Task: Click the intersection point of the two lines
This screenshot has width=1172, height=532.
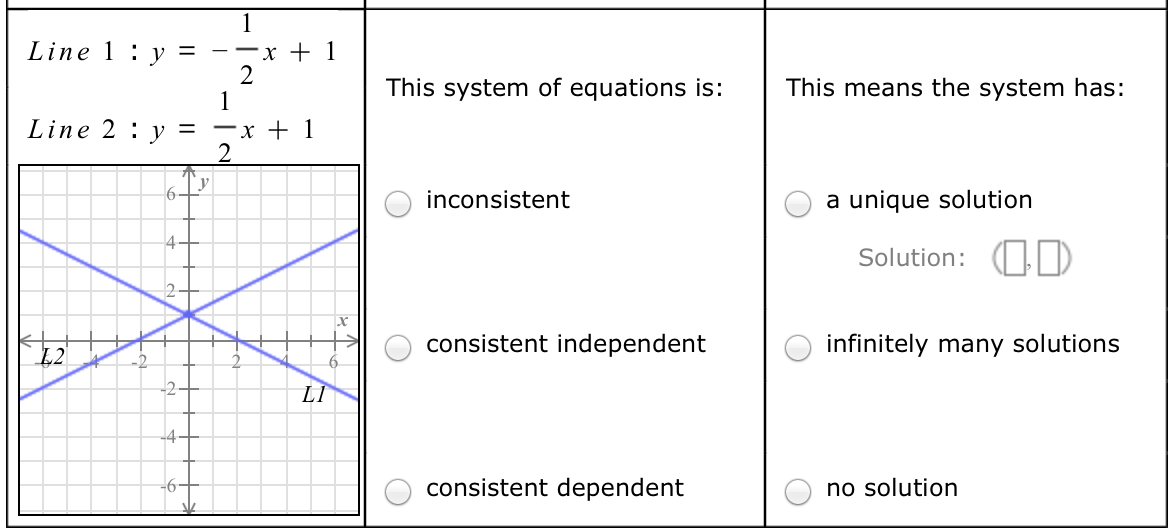Action: [188, 315]
